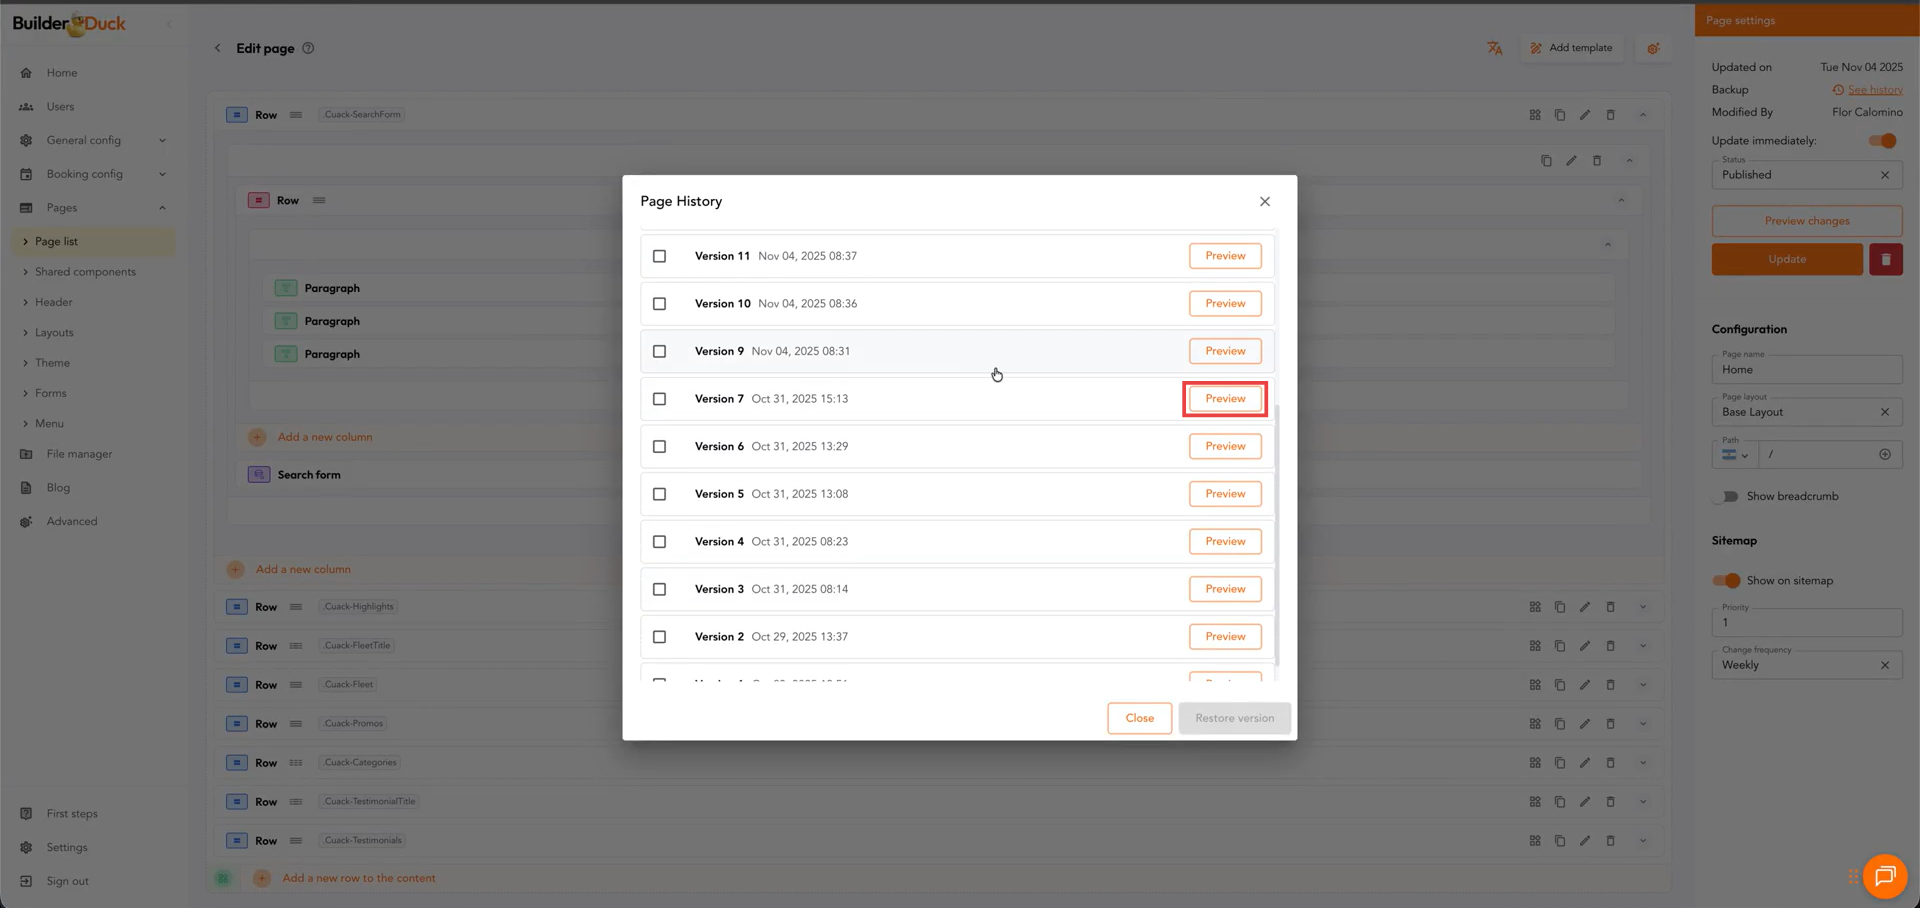Click the translate icon in the Edit page header
Image resolution: width=1920 pixels, height=908 pixels.
click(1494, 48)
